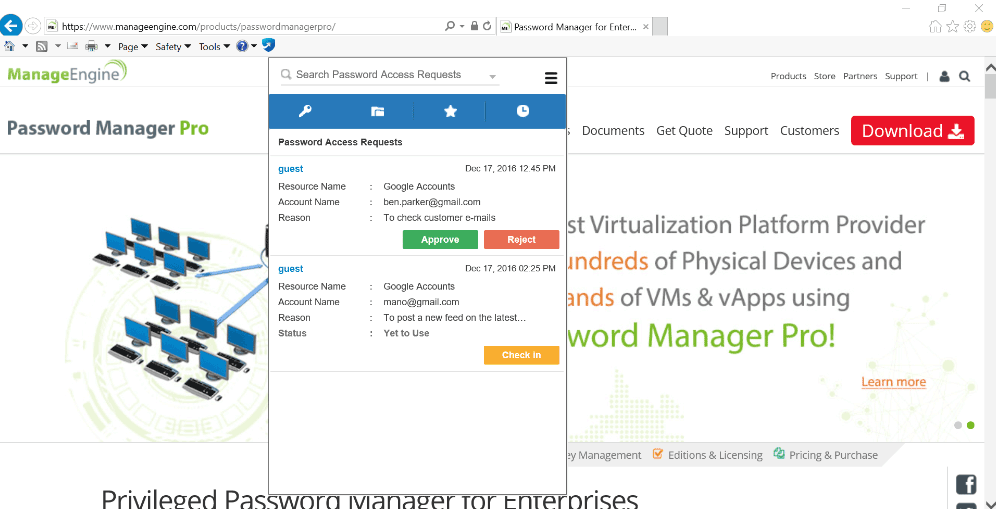Open the Tools dropdown menu
The image size is (996, 509).
[x=214, y=46]
